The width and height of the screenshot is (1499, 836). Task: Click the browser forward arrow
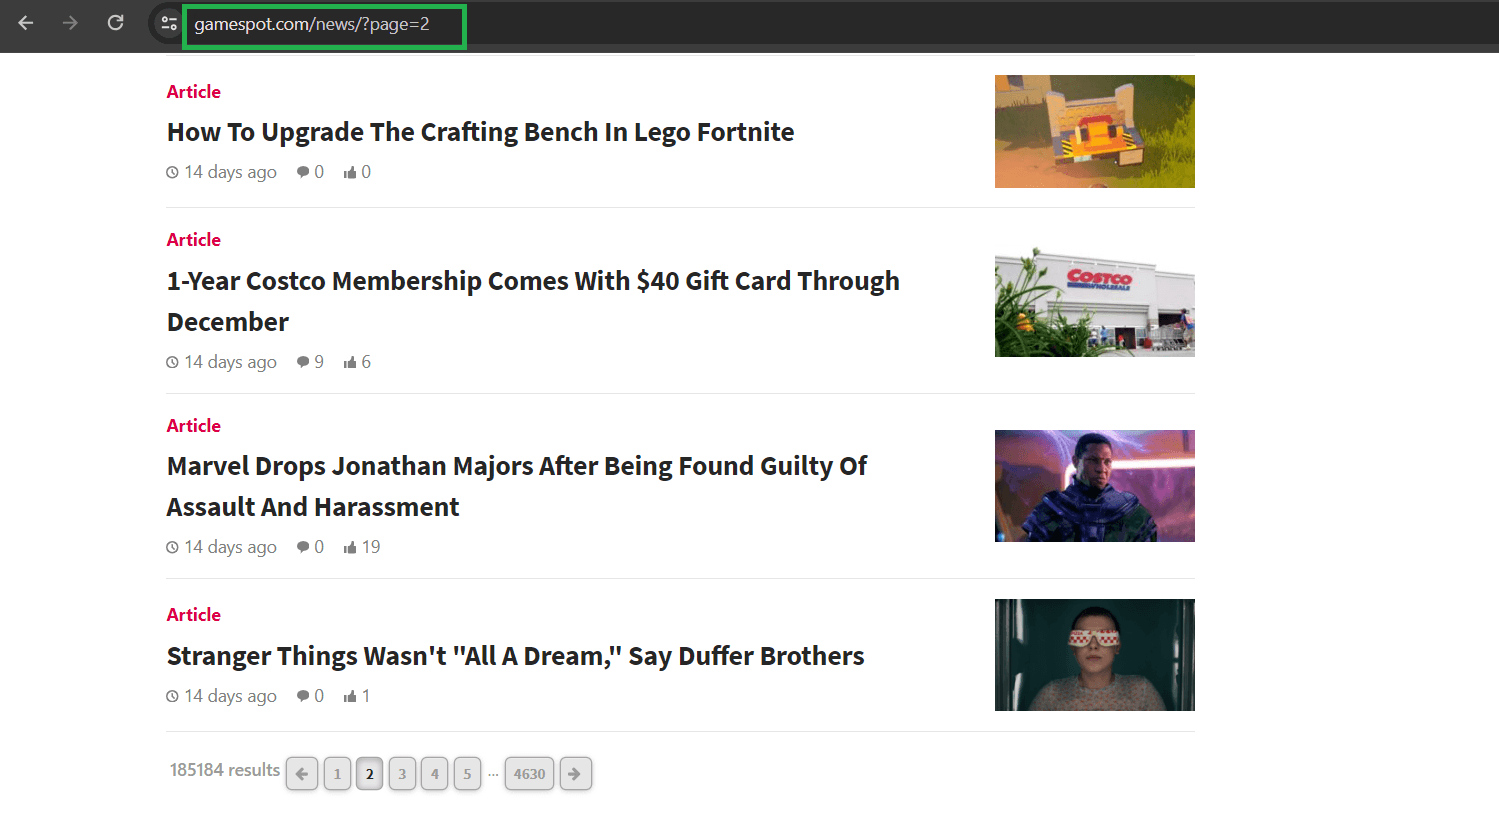pyautogui.click(x=70, y=23)
